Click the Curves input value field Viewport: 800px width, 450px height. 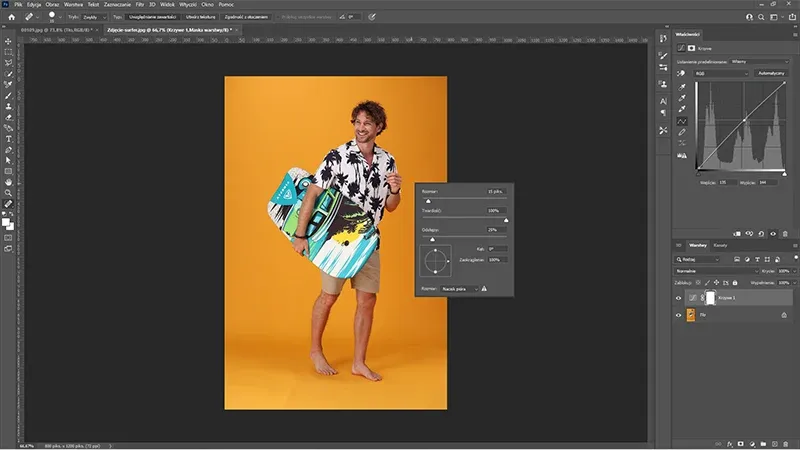727,182
